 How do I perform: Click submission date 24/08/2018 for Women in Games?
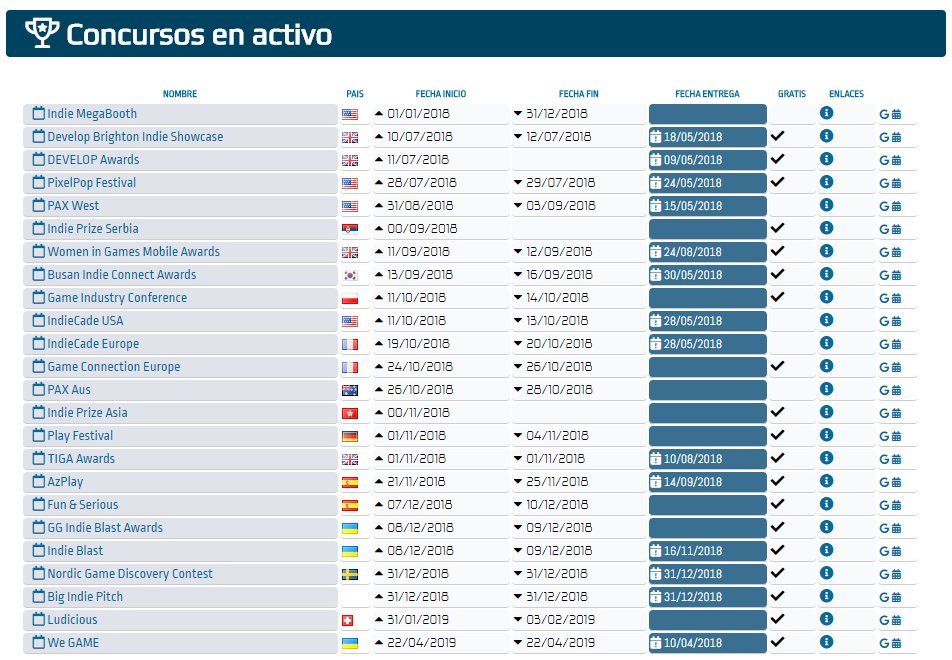pos(693,251)
